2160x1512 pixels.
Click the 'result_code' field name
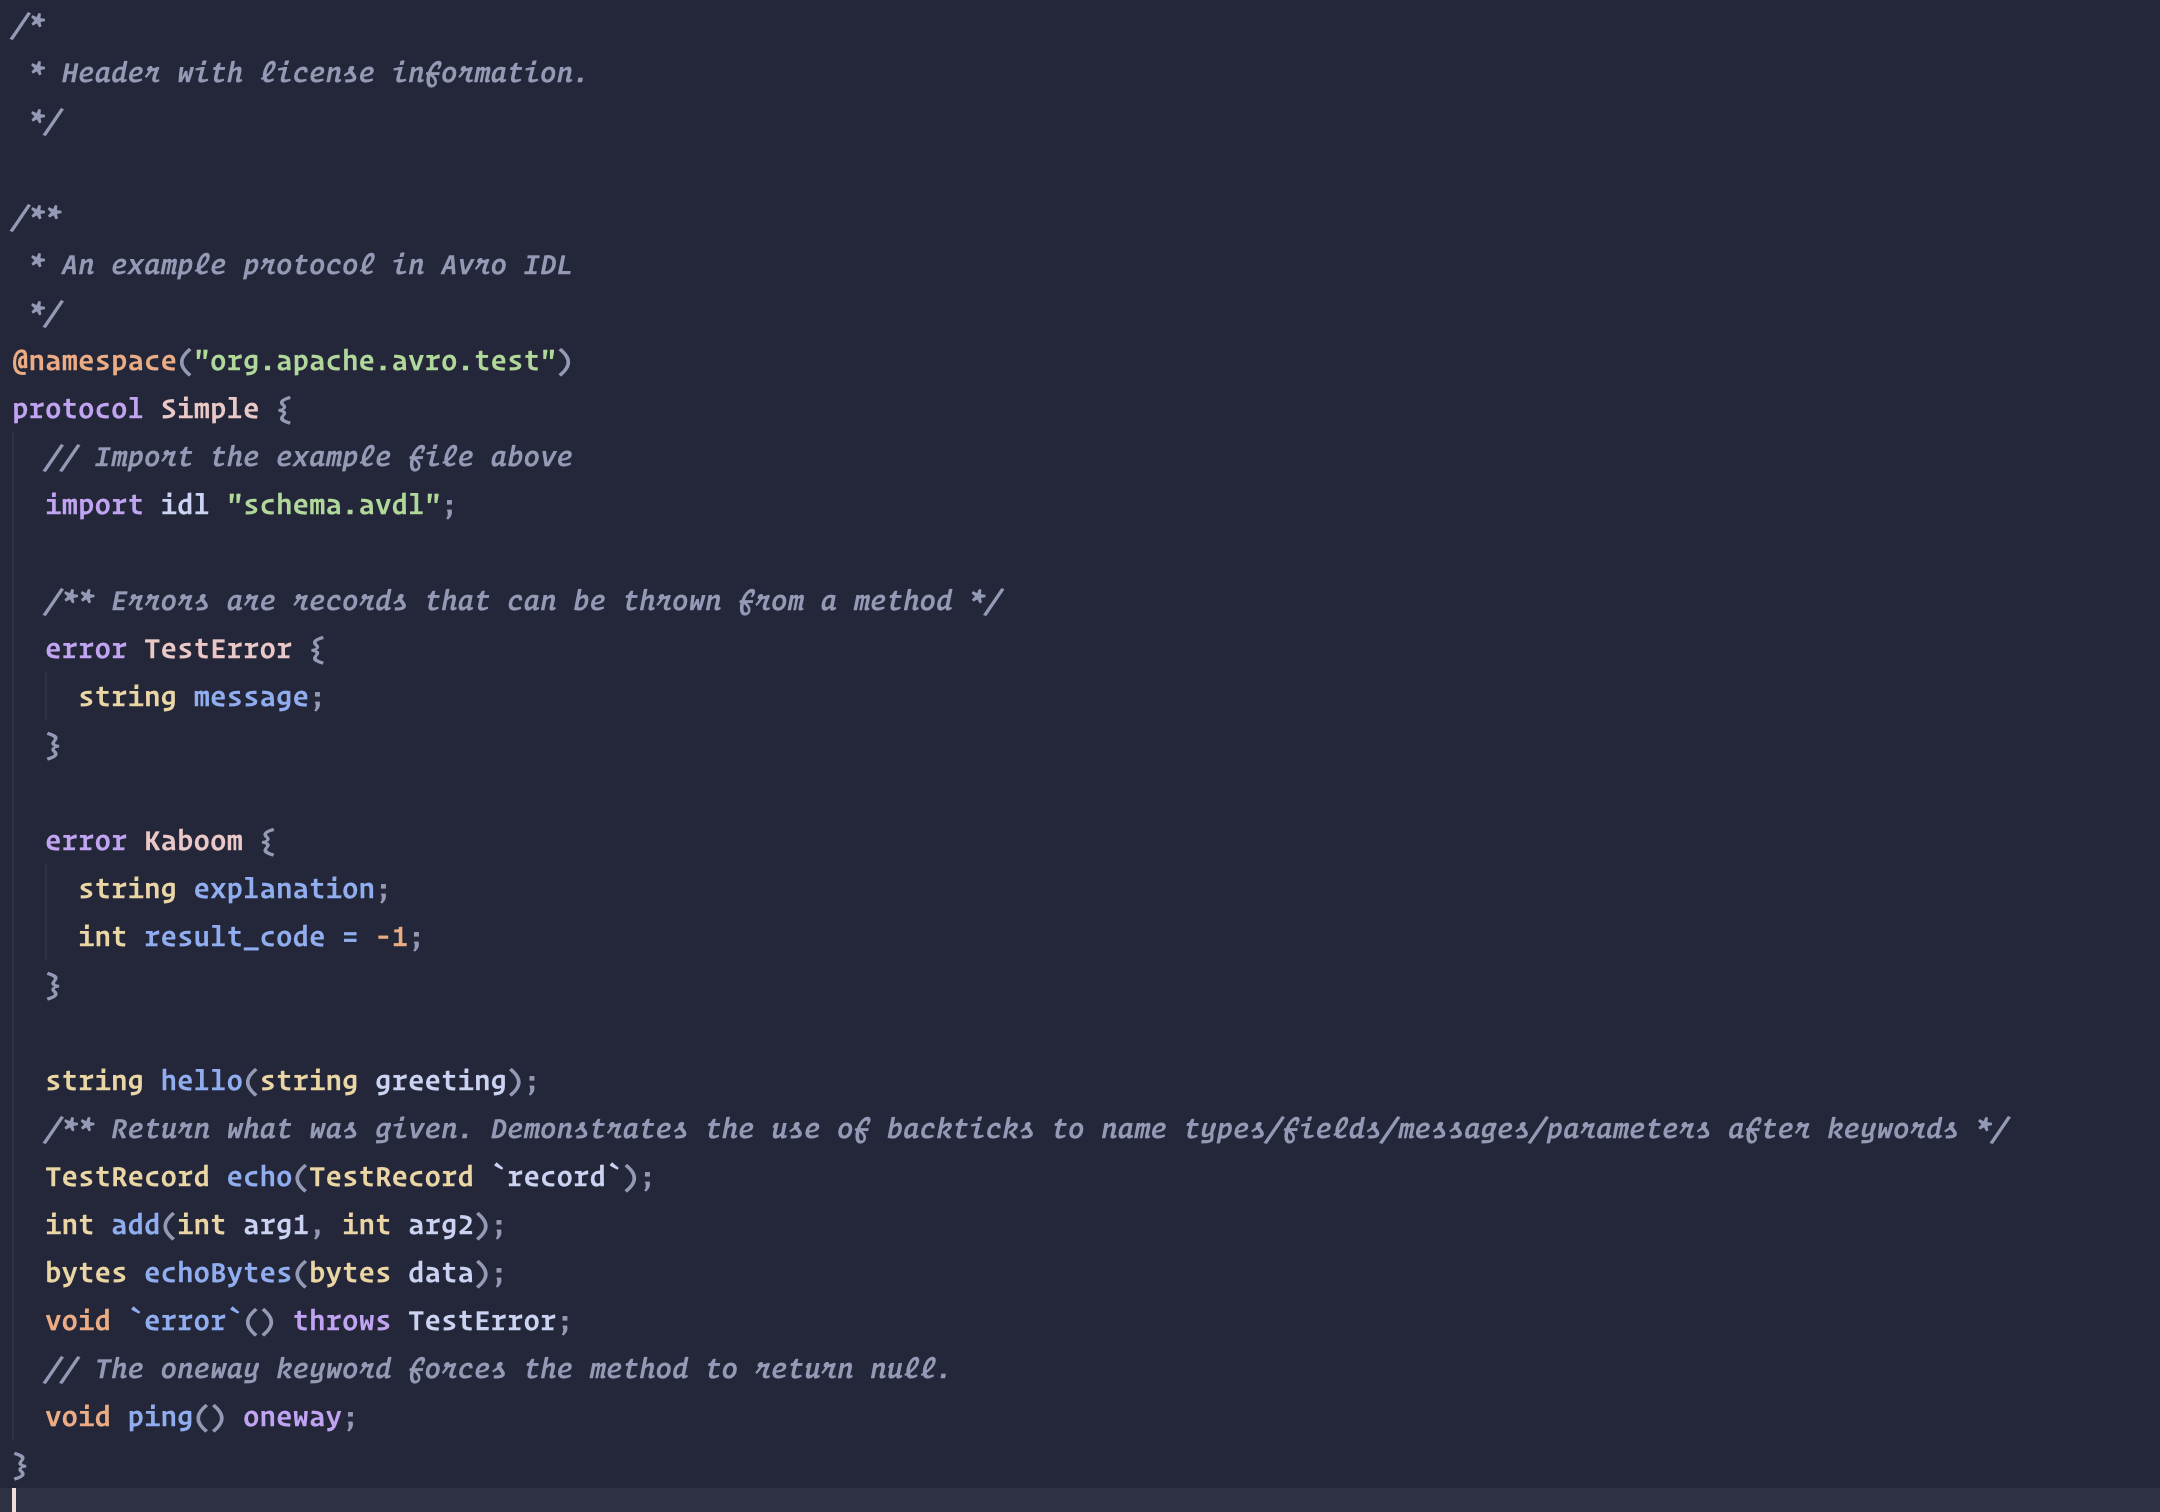click(x=235, y=937)
